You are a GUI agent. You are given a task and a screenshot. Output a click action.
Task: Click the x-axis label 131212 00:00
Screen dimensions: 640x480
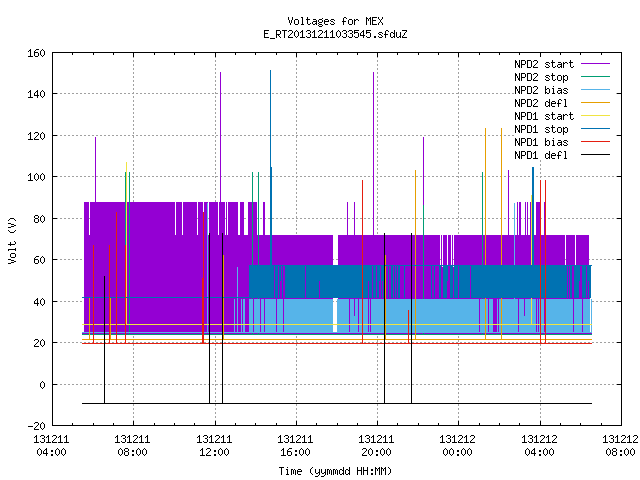coord(457,446)
